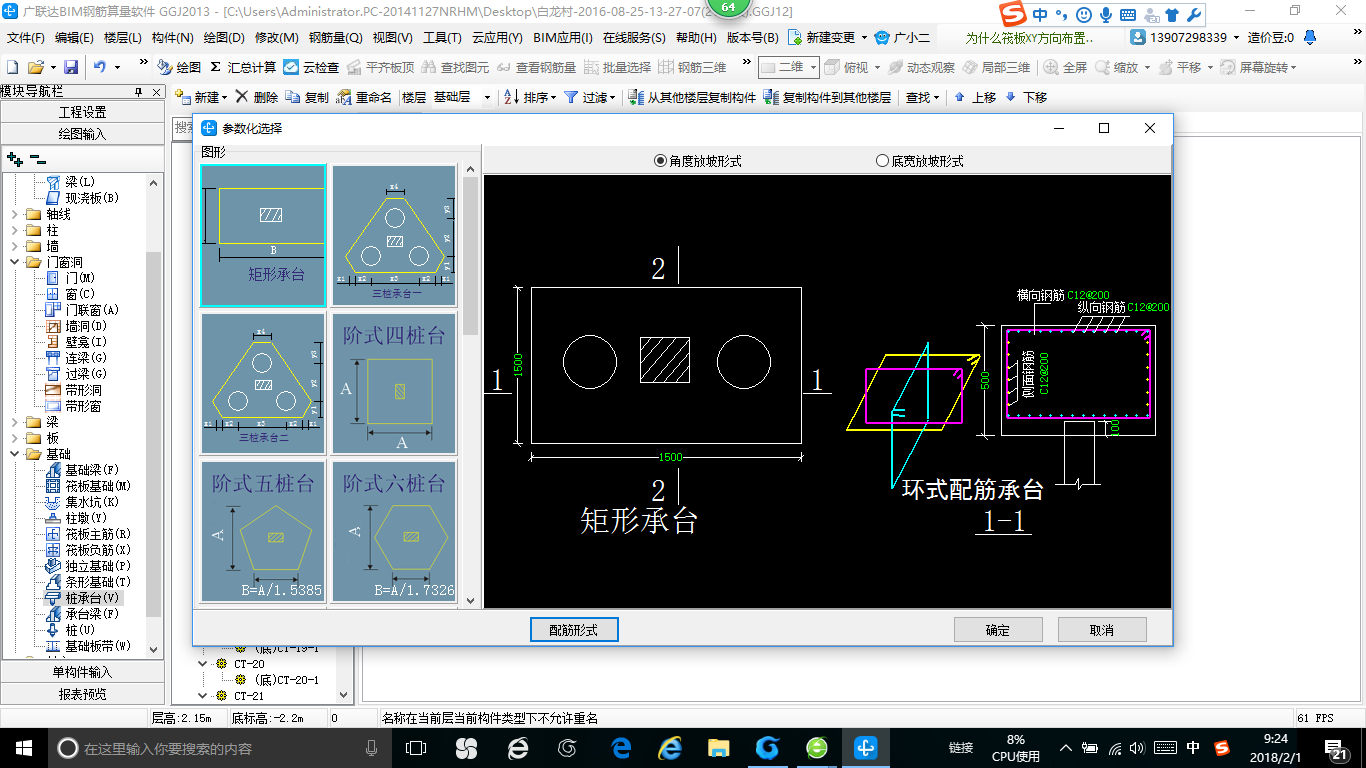Collapse the CT-20 component node
Screen dimensions: 1366x768
[204, 663]
